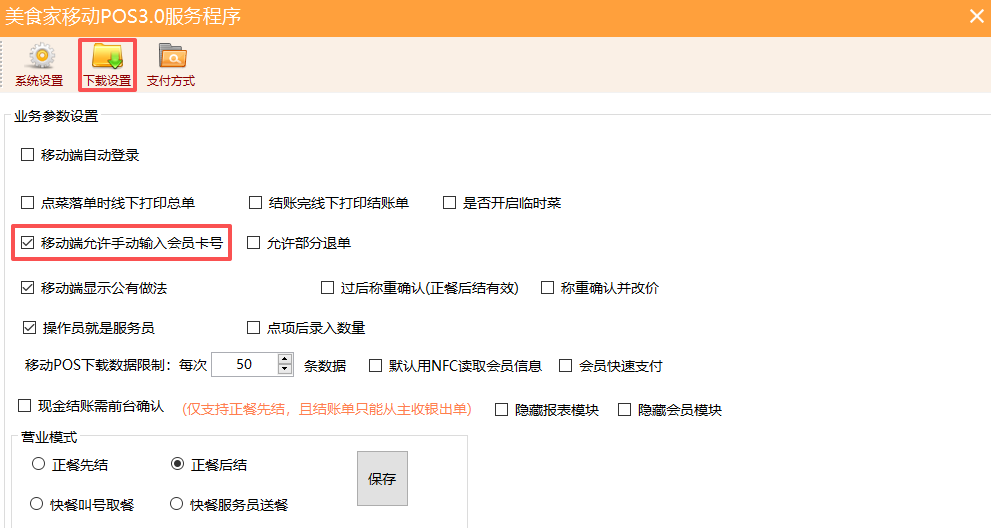Increase download limit with up arrow
The image size is (991, 528).
pyautogui.click(x=285, y=360)
